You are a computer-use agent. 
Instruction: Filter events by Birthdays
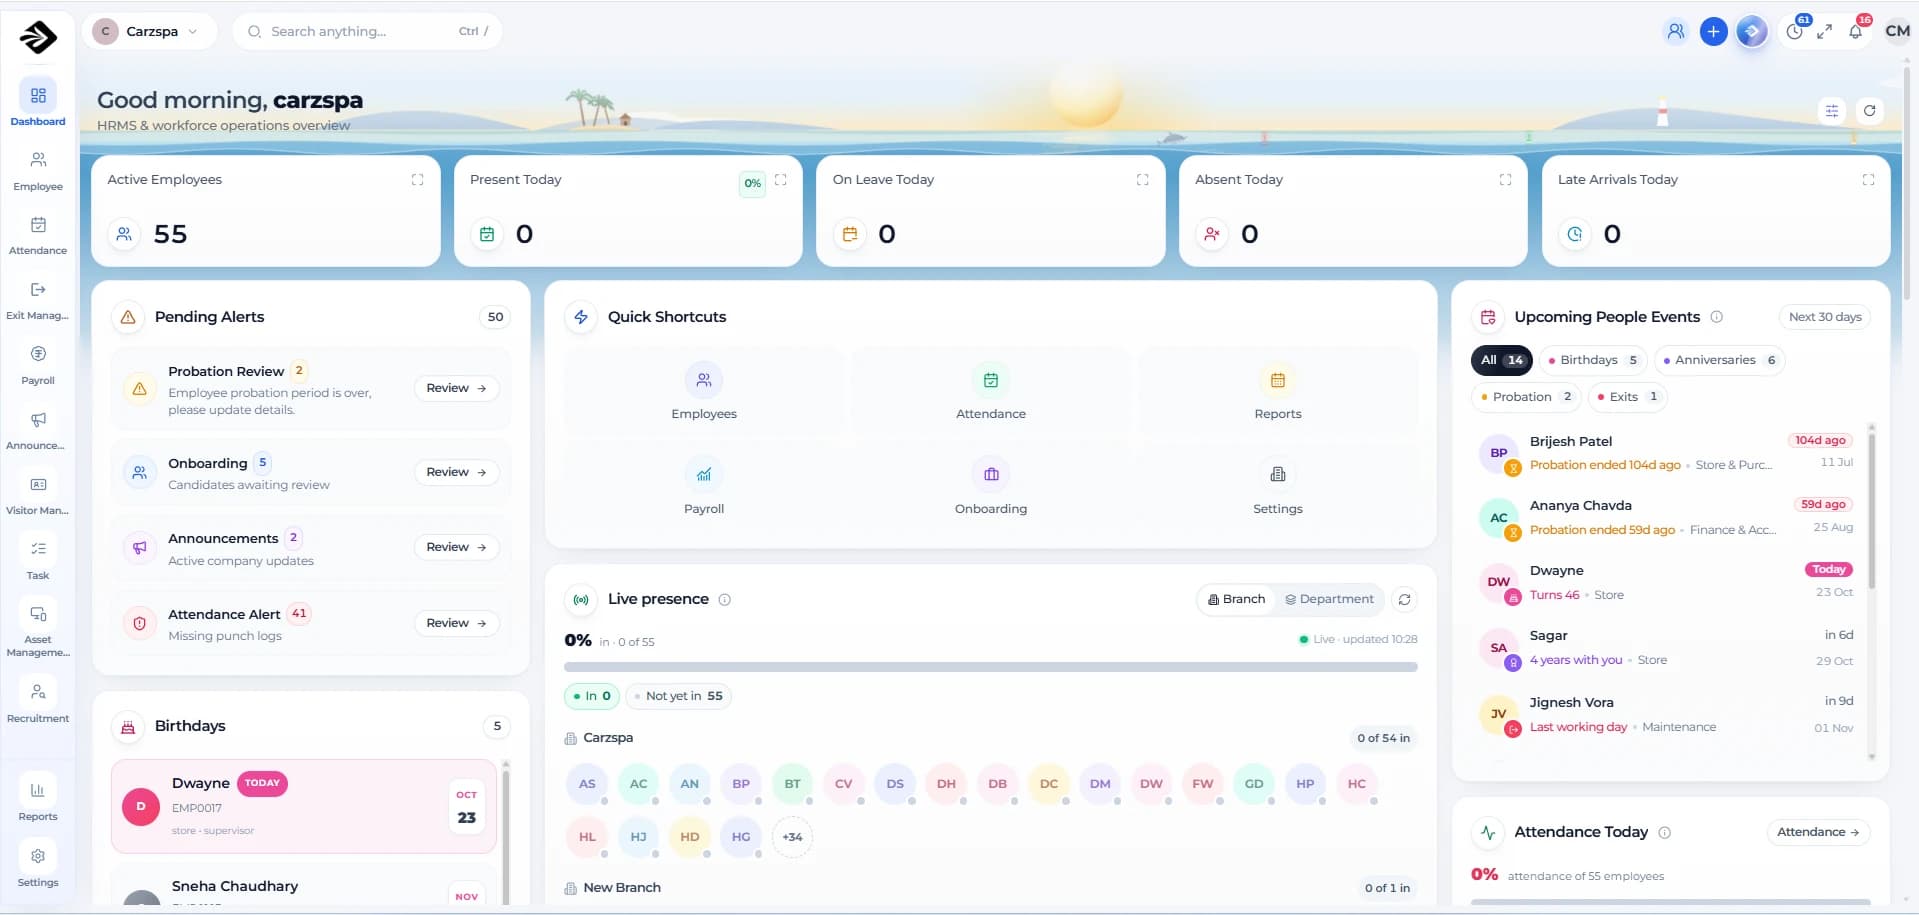pos(1592,361)
